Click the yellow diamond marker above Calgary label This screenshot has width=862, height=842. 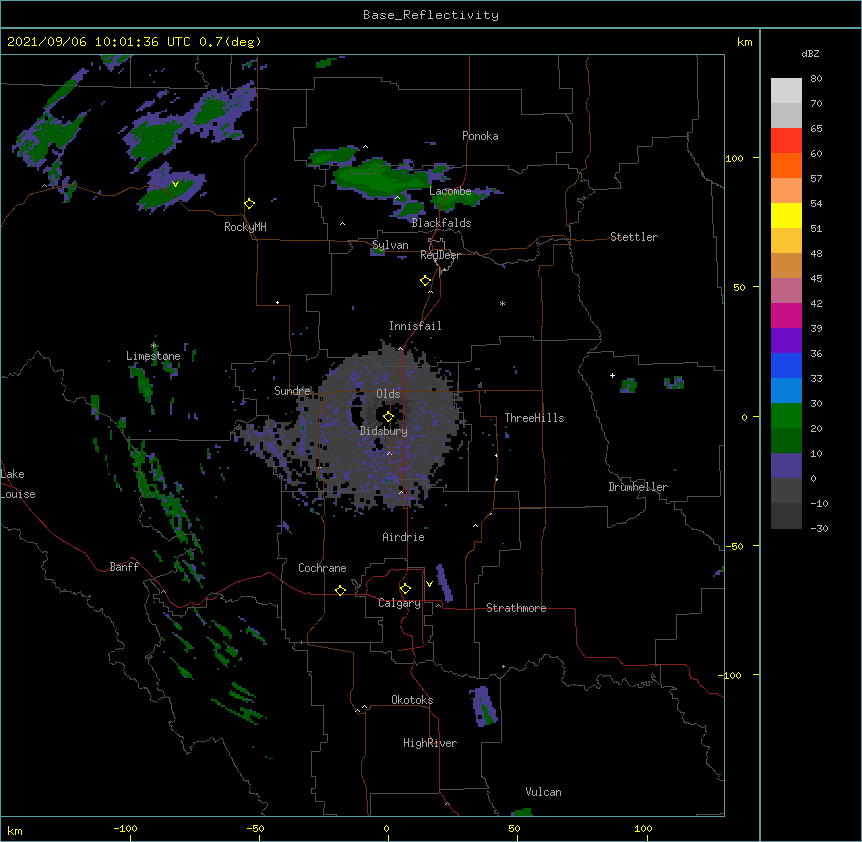(405, 589)
